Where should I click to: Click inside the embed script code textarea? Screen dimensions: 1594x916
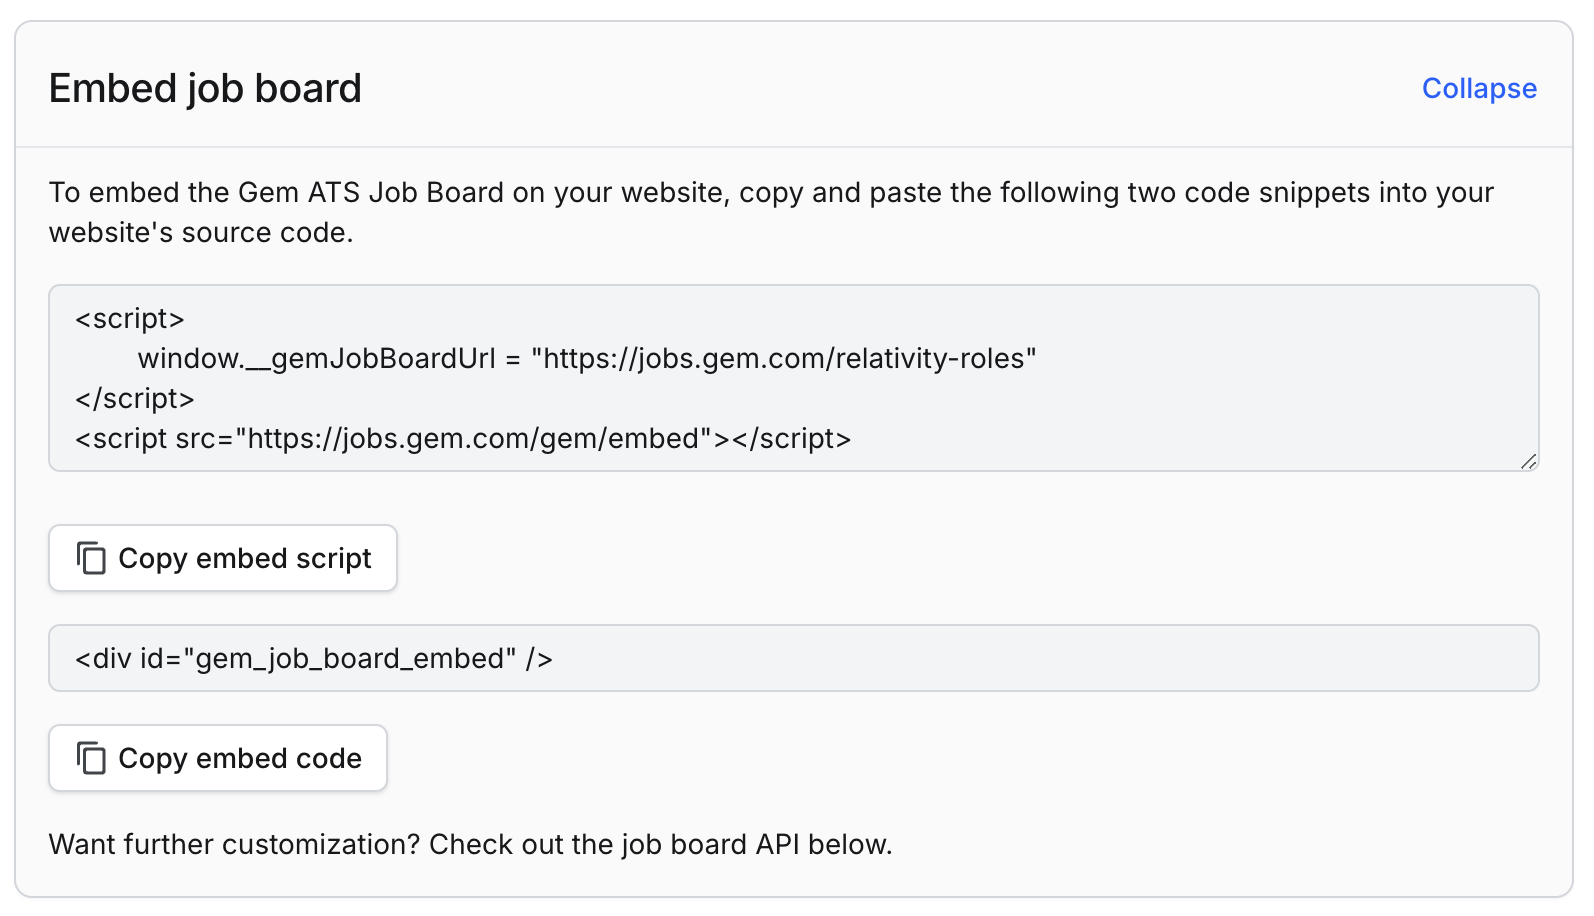coord(794,378)
